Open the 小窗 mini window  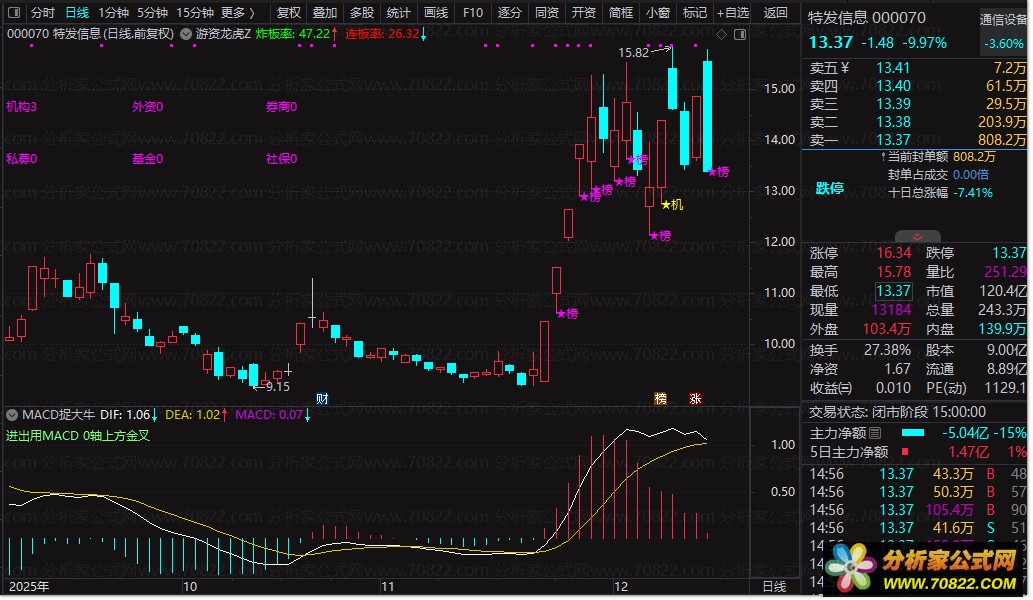point(657,13)
